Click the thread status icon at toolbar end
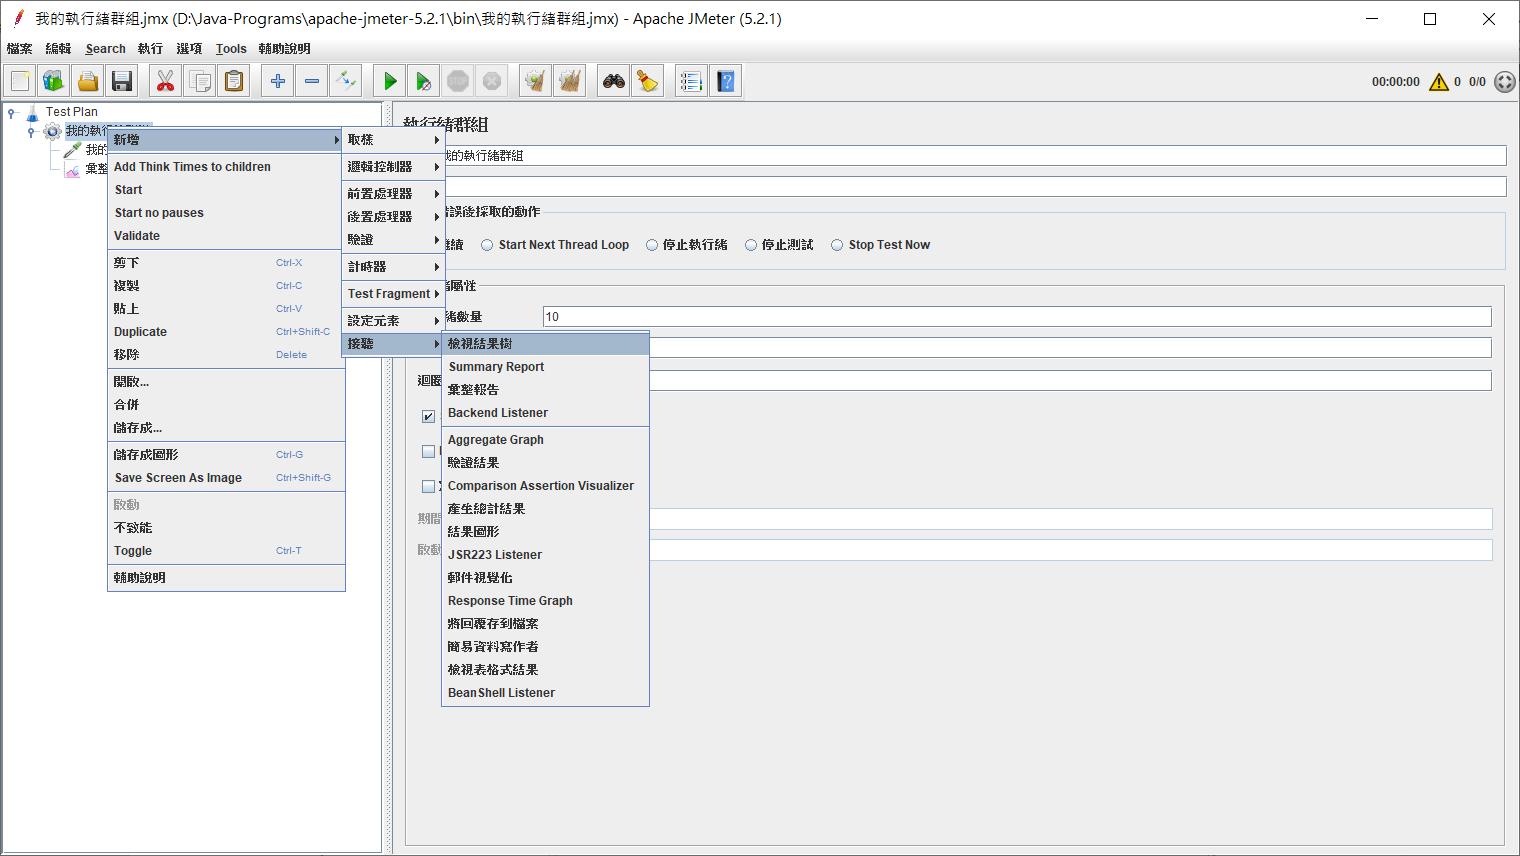This screenshot has width=1520, height=856. click(x=1504, y=82)
